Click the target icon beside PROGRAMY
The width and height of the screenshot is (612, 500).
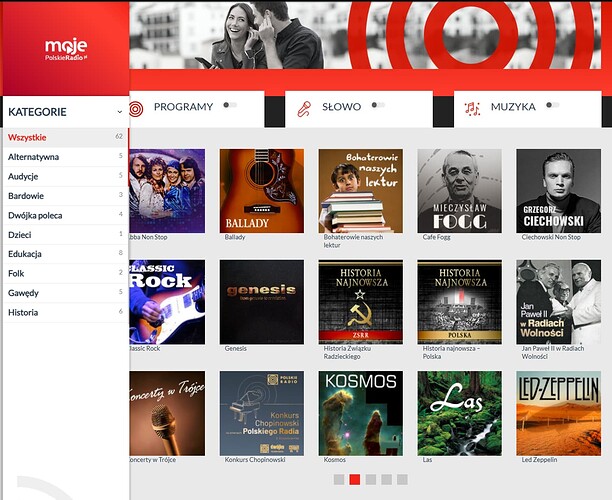137,108
